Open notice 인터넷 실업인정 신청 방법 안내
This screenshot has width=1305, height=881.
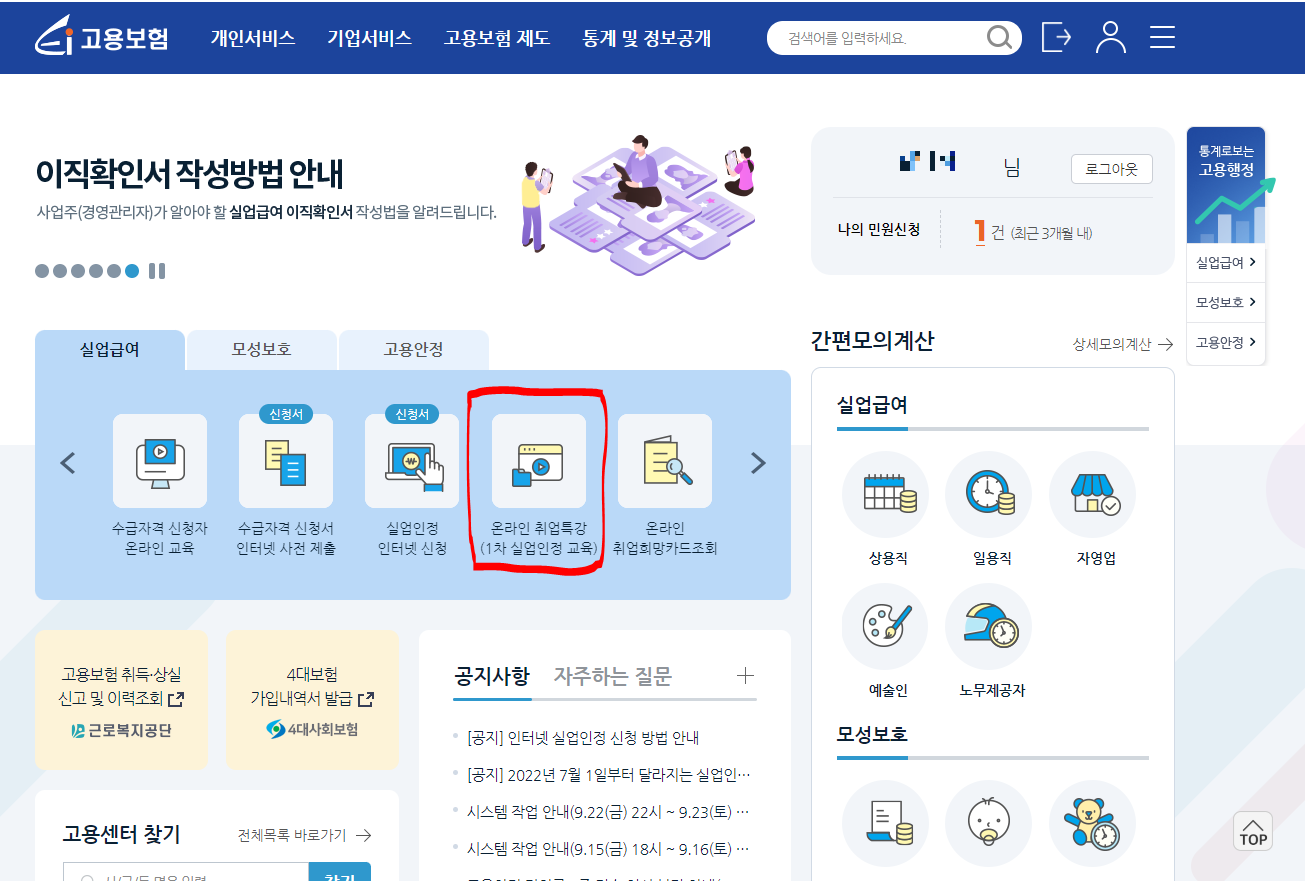tap(582, 738)
